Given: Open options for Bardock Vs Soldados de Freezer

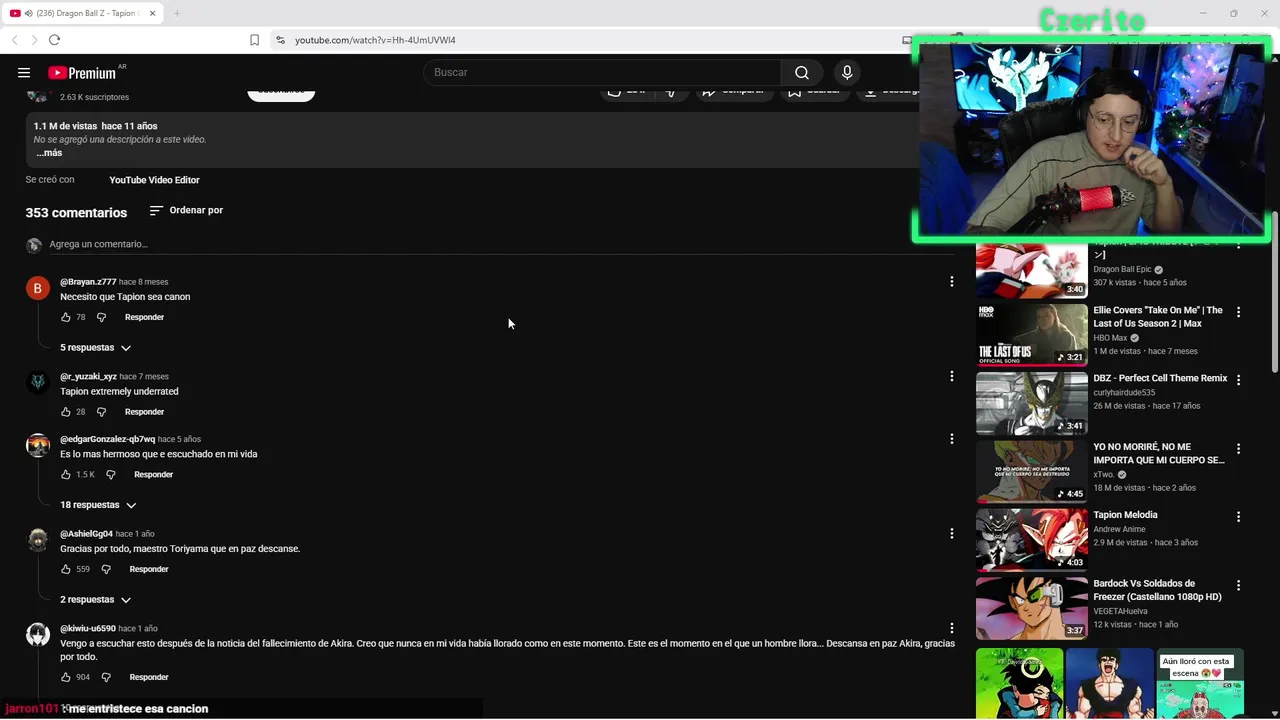Looking at the screenshot, I should 1238,585.
